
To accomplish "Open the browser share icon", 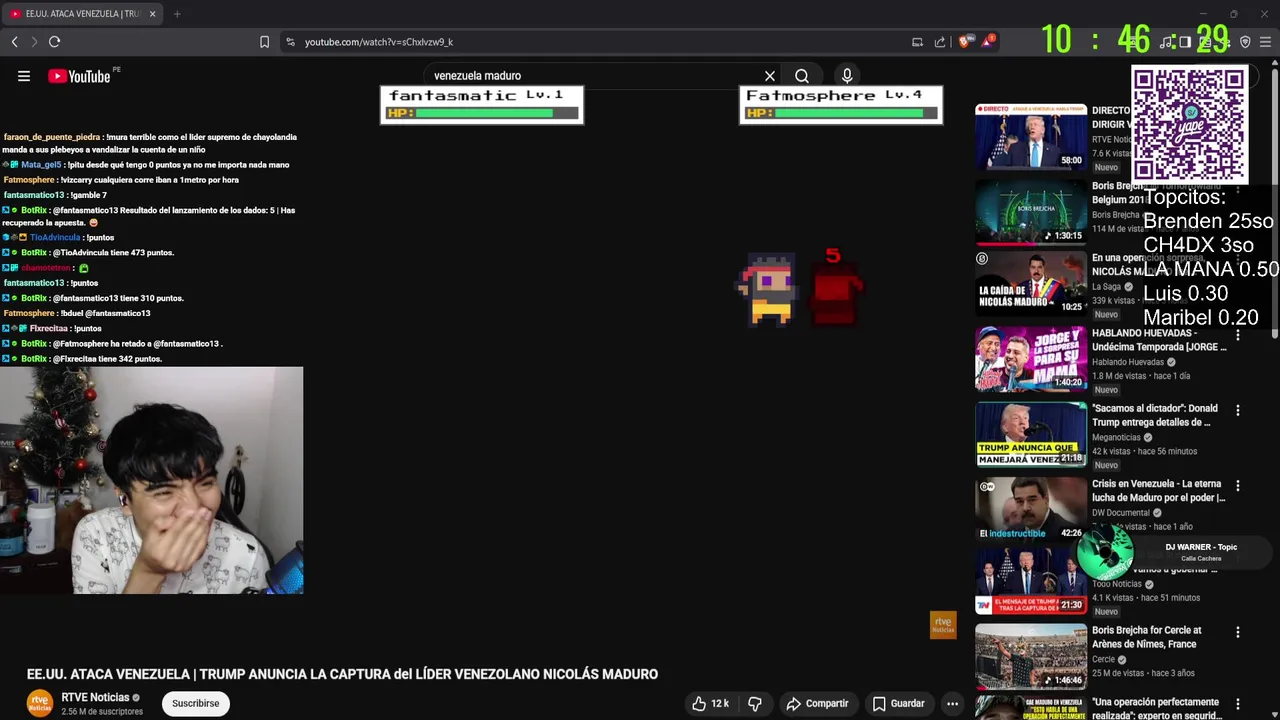I will point(940,42).
